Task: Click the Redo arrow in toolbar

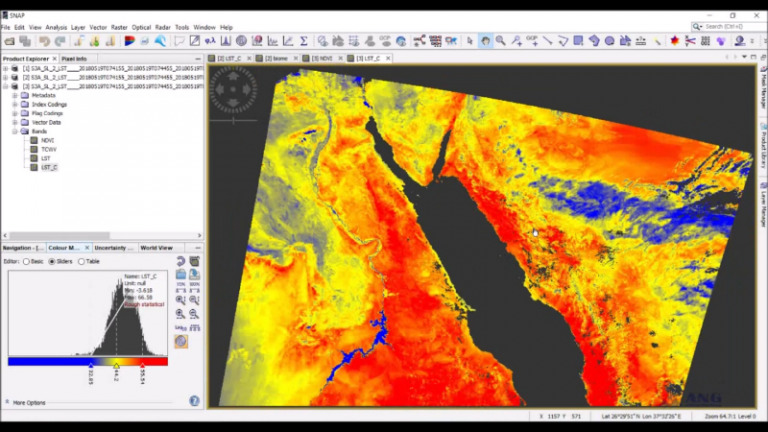Action: click(60, 41)
